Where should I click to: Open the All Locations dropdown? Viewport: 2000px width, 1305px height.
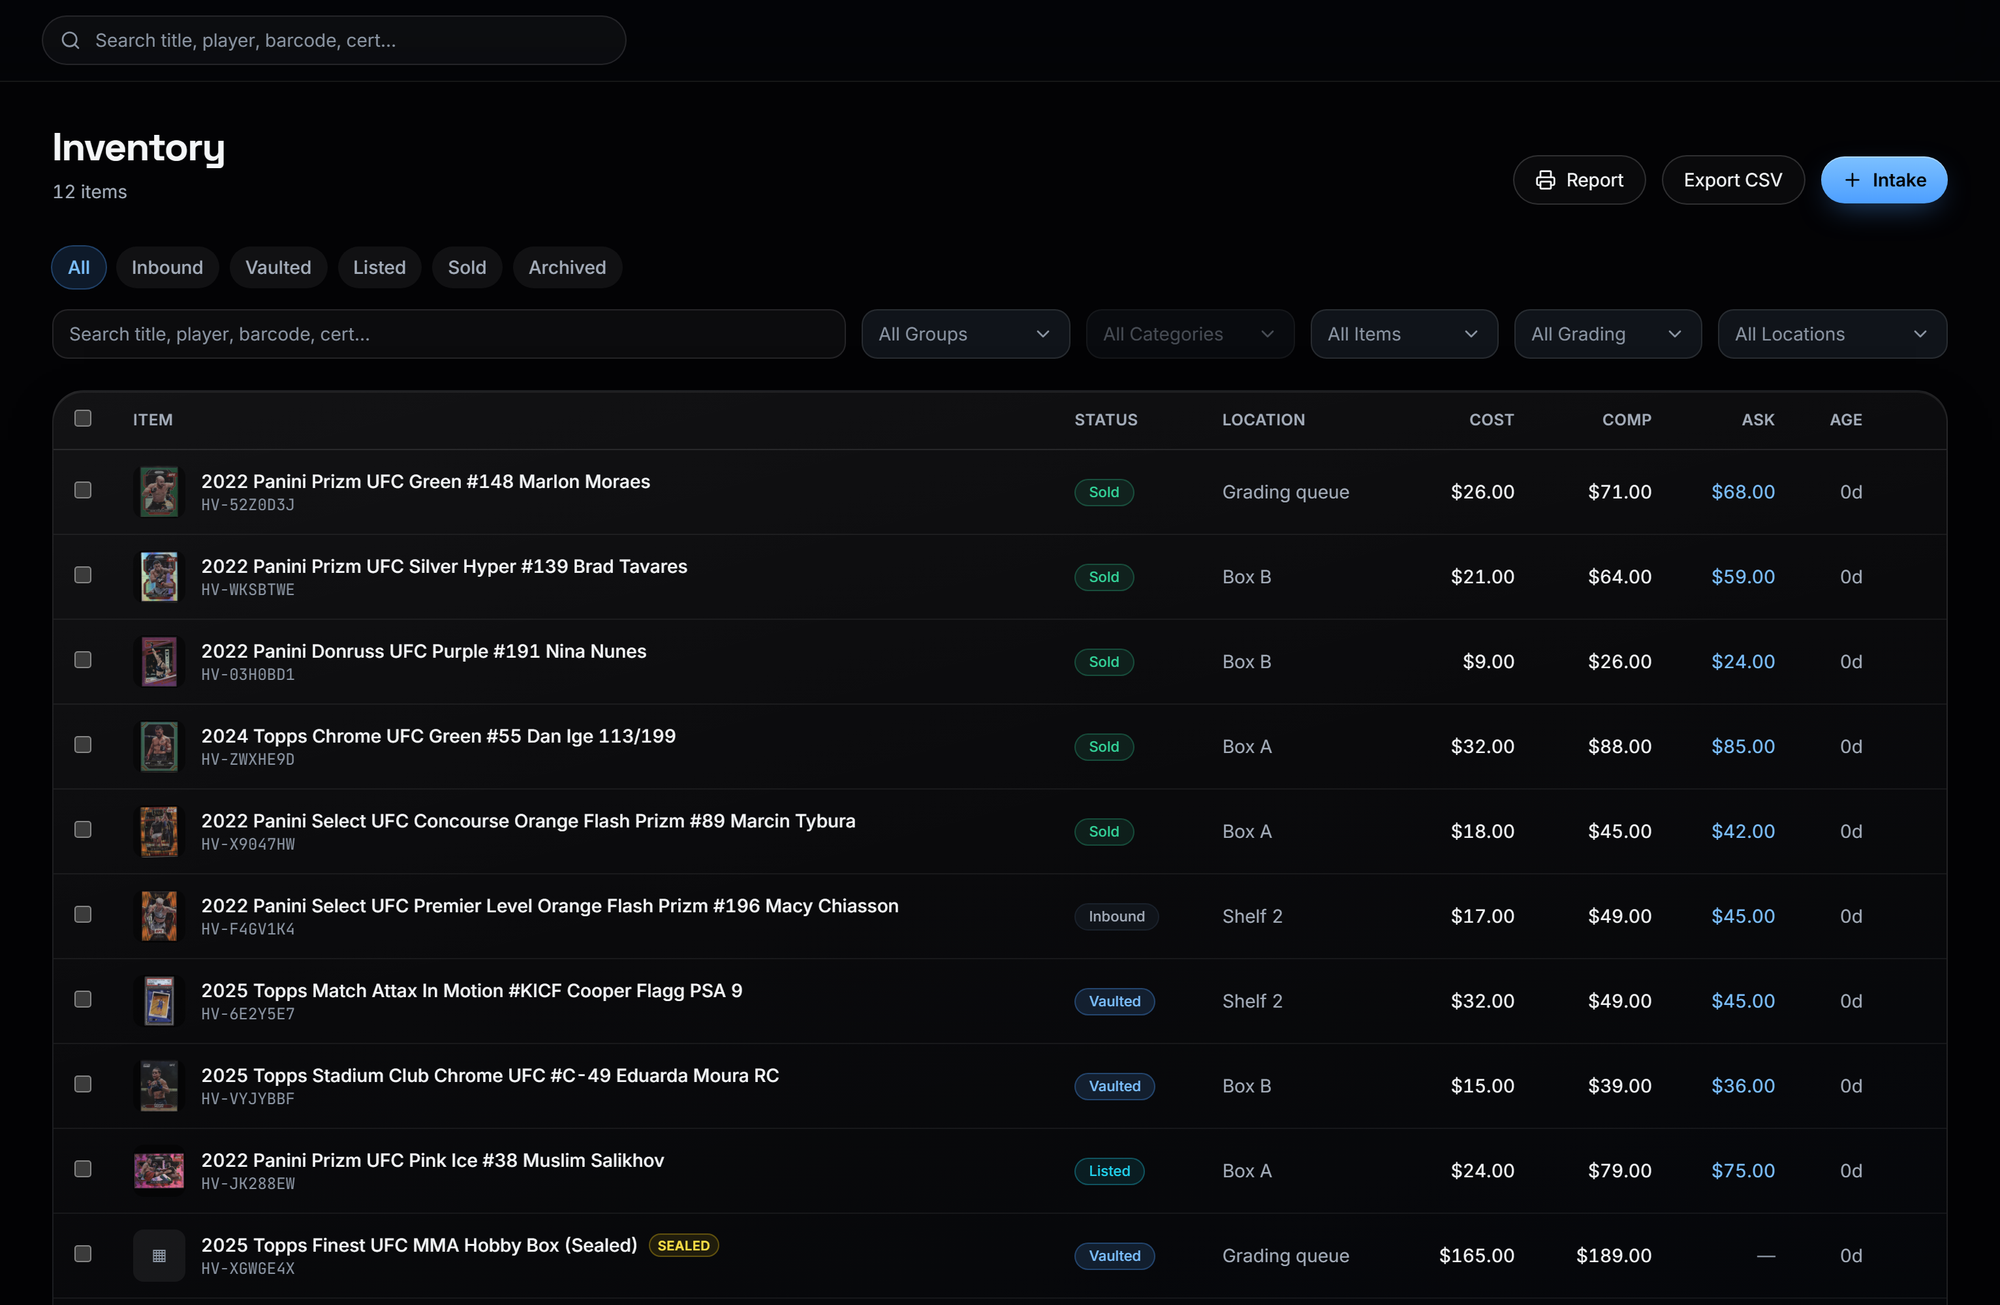1832,334
